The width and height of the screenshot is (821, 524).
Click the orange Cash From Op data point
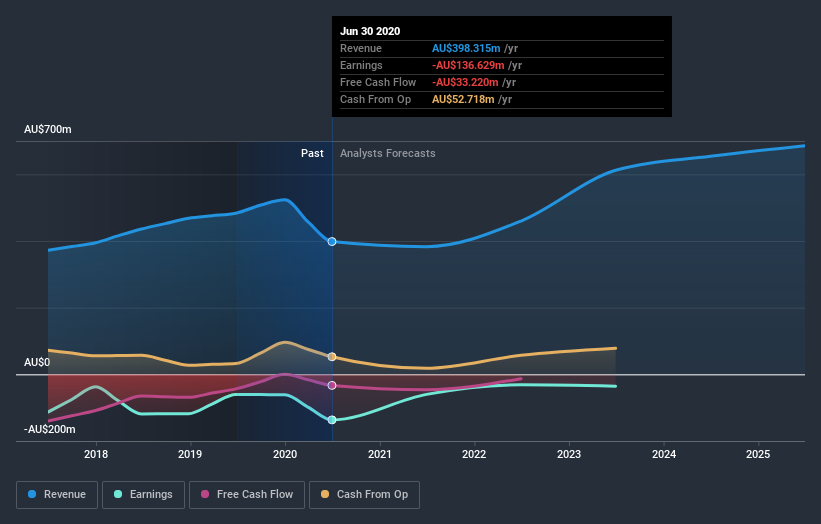[x=332, y=356]
